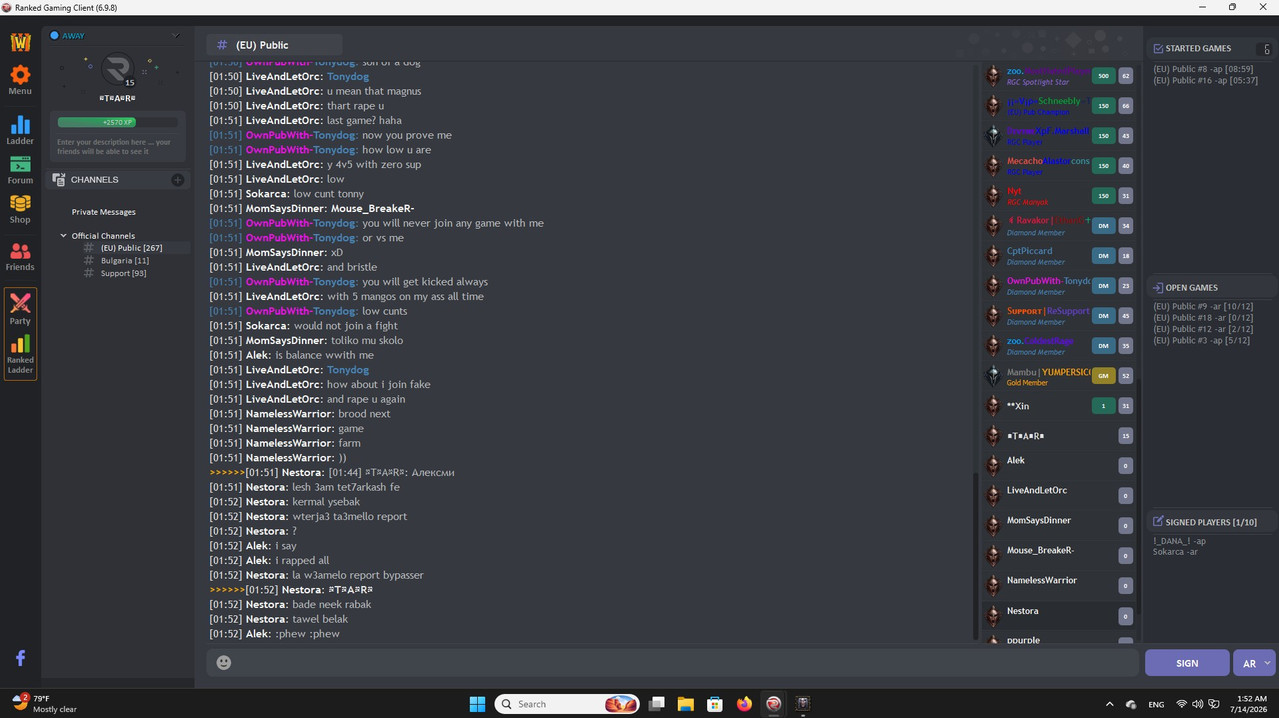Viewport: 1279px width, 718px height.
Task: Click signed player Sokarca -ar
Action: [1174, 552]
